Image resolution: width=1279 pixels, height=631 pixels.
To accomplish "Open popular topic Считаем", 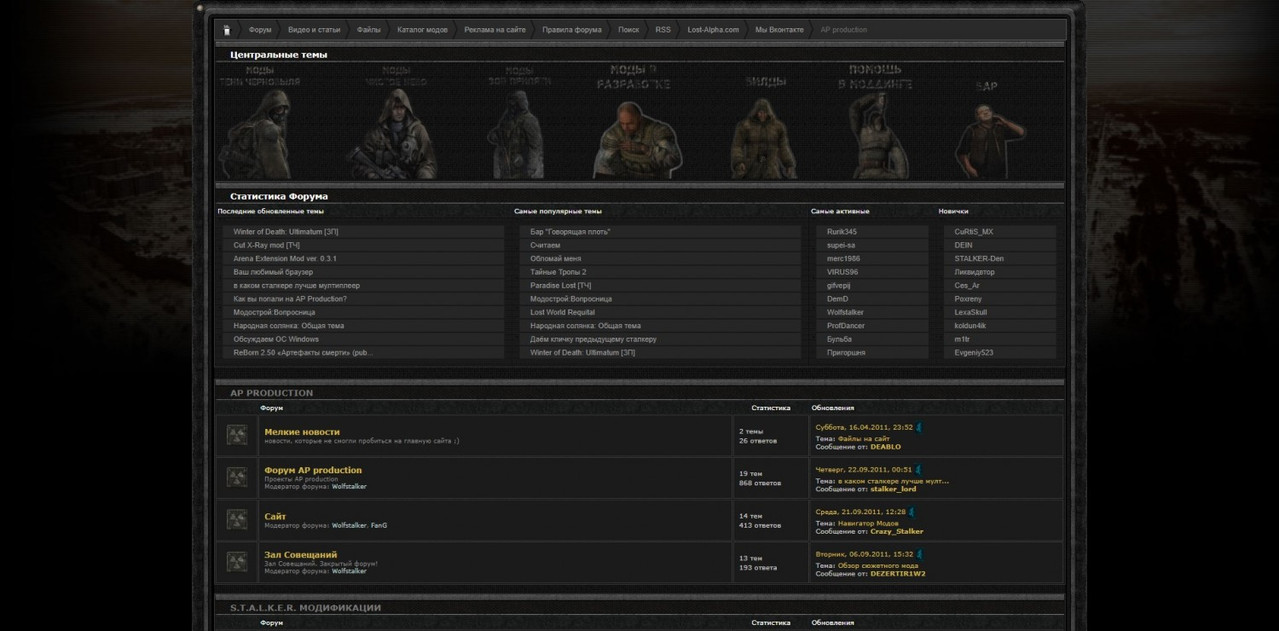I will (x=545, y=245).
